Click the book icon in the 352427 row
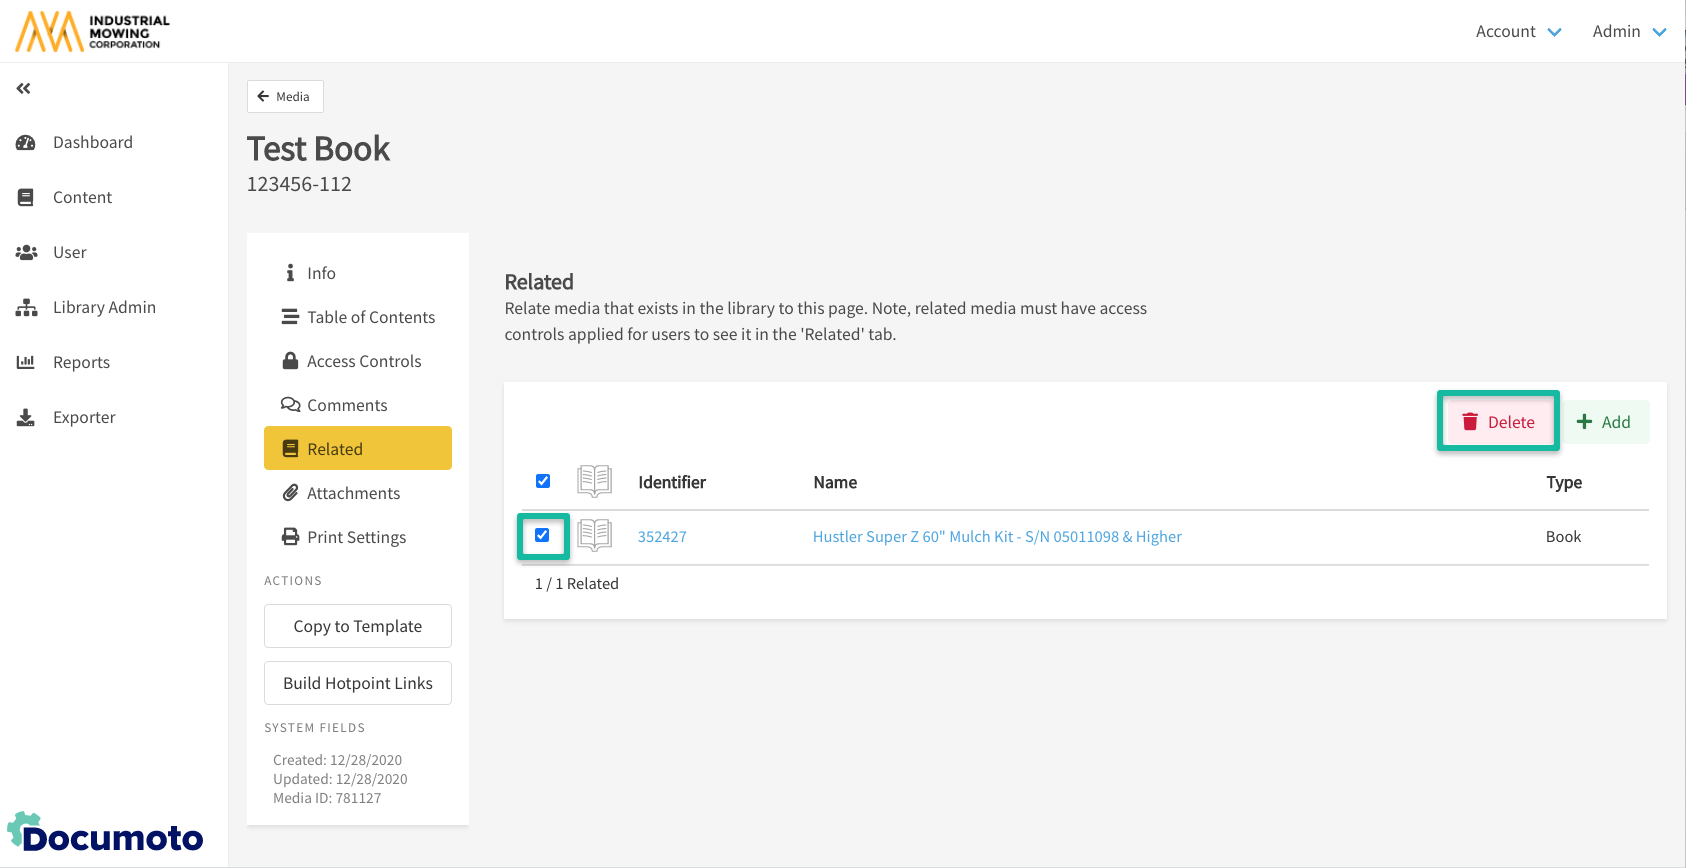This screenshot has width=1686, height=868. 595,536
